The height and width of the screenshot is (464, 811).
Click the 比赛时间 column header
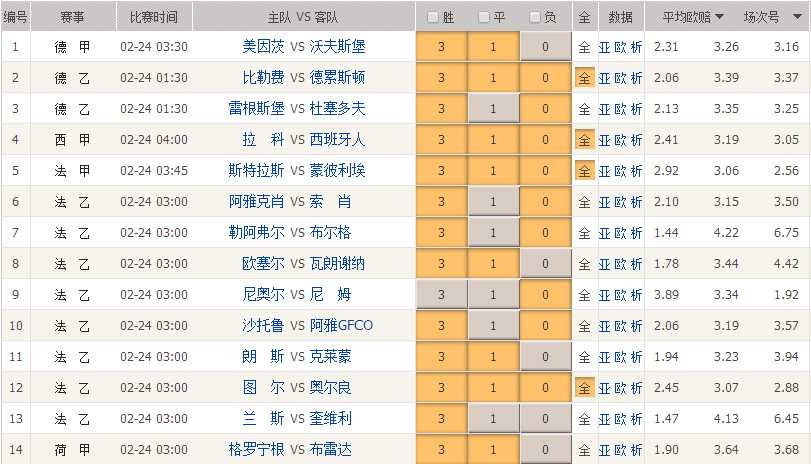pos(154,17)
